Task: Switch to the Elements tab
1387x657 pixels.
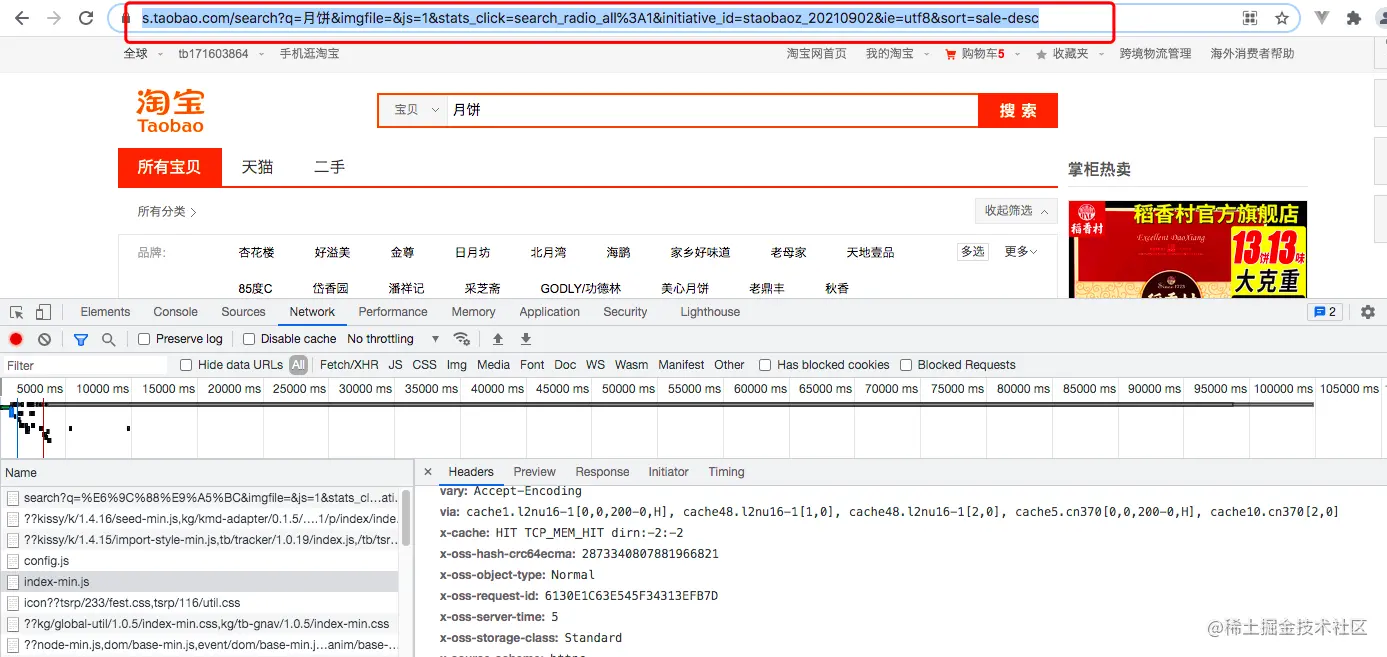Action: coord(105,312)
